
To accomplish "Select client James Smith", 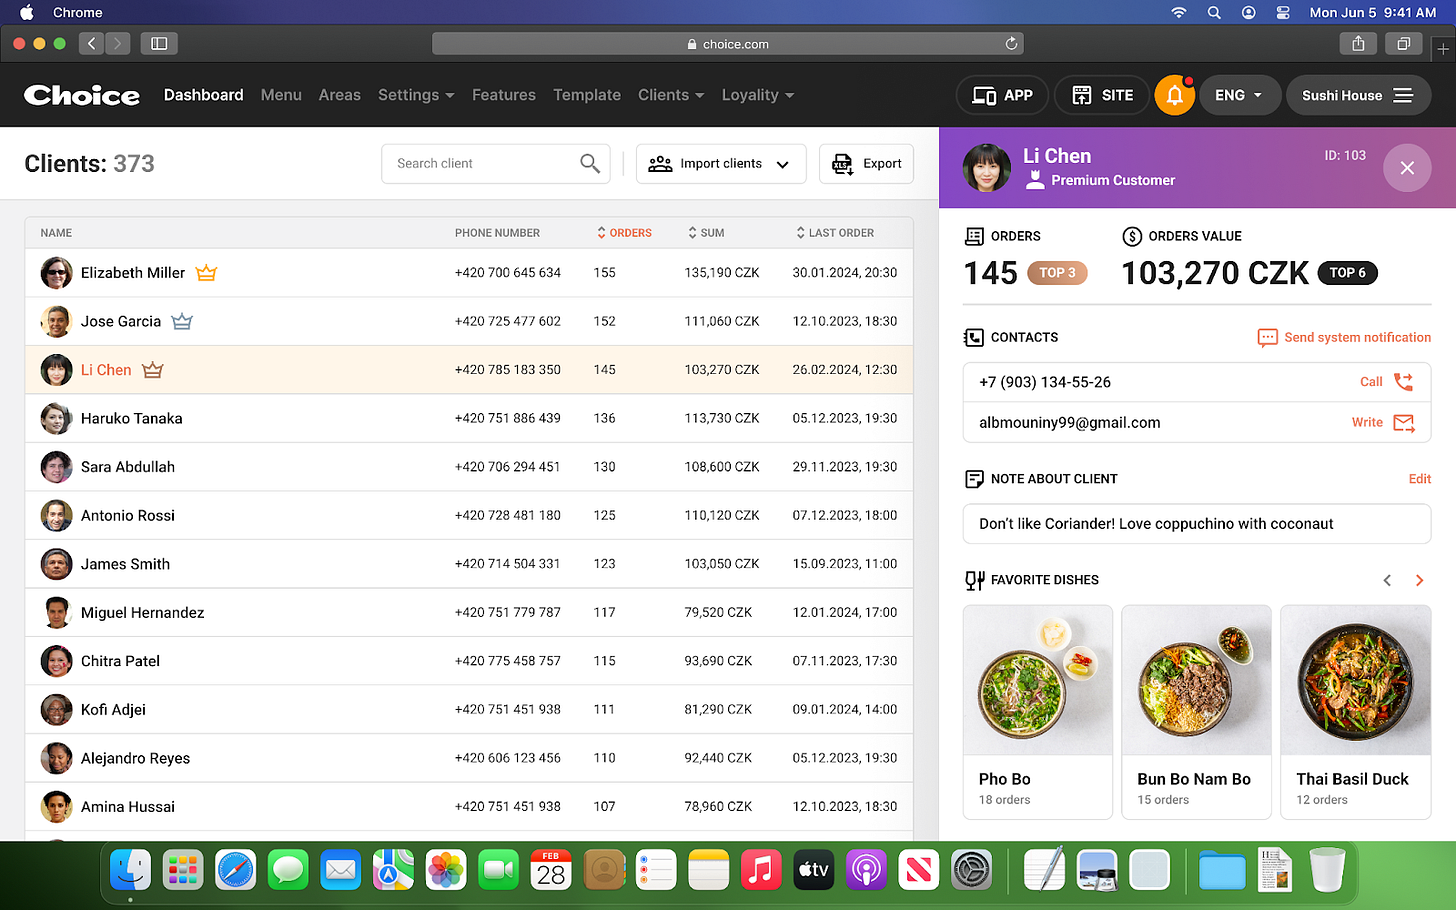I will point(469,564).
